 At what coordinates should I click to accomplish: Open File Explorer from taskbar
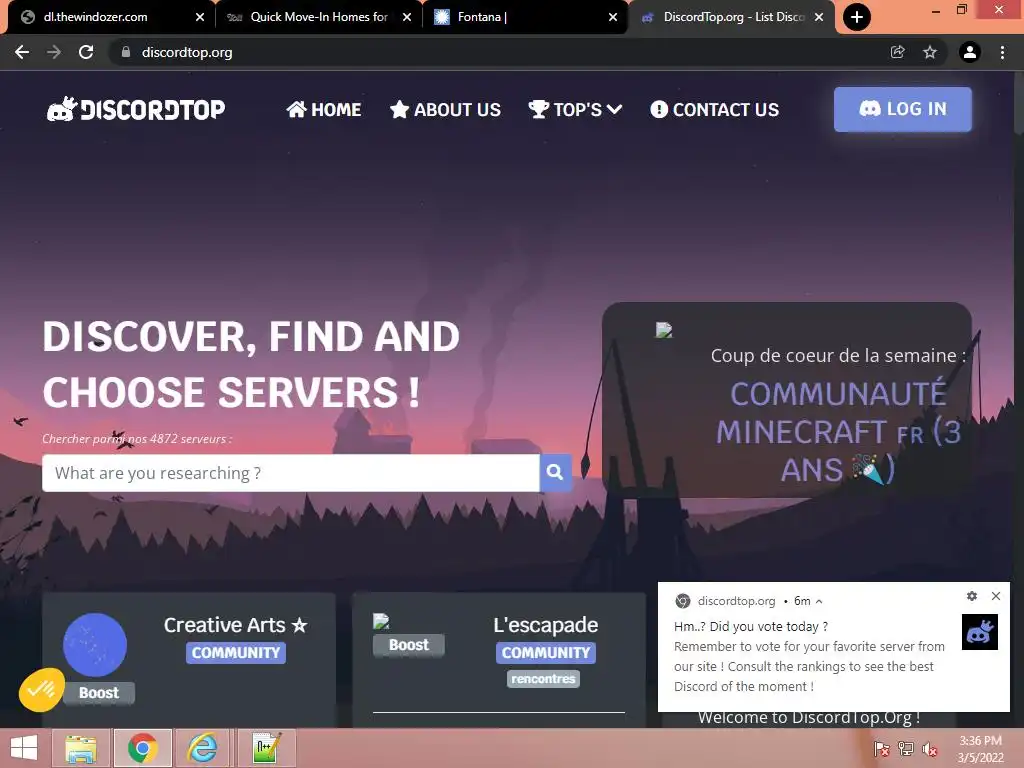(81, 748)
